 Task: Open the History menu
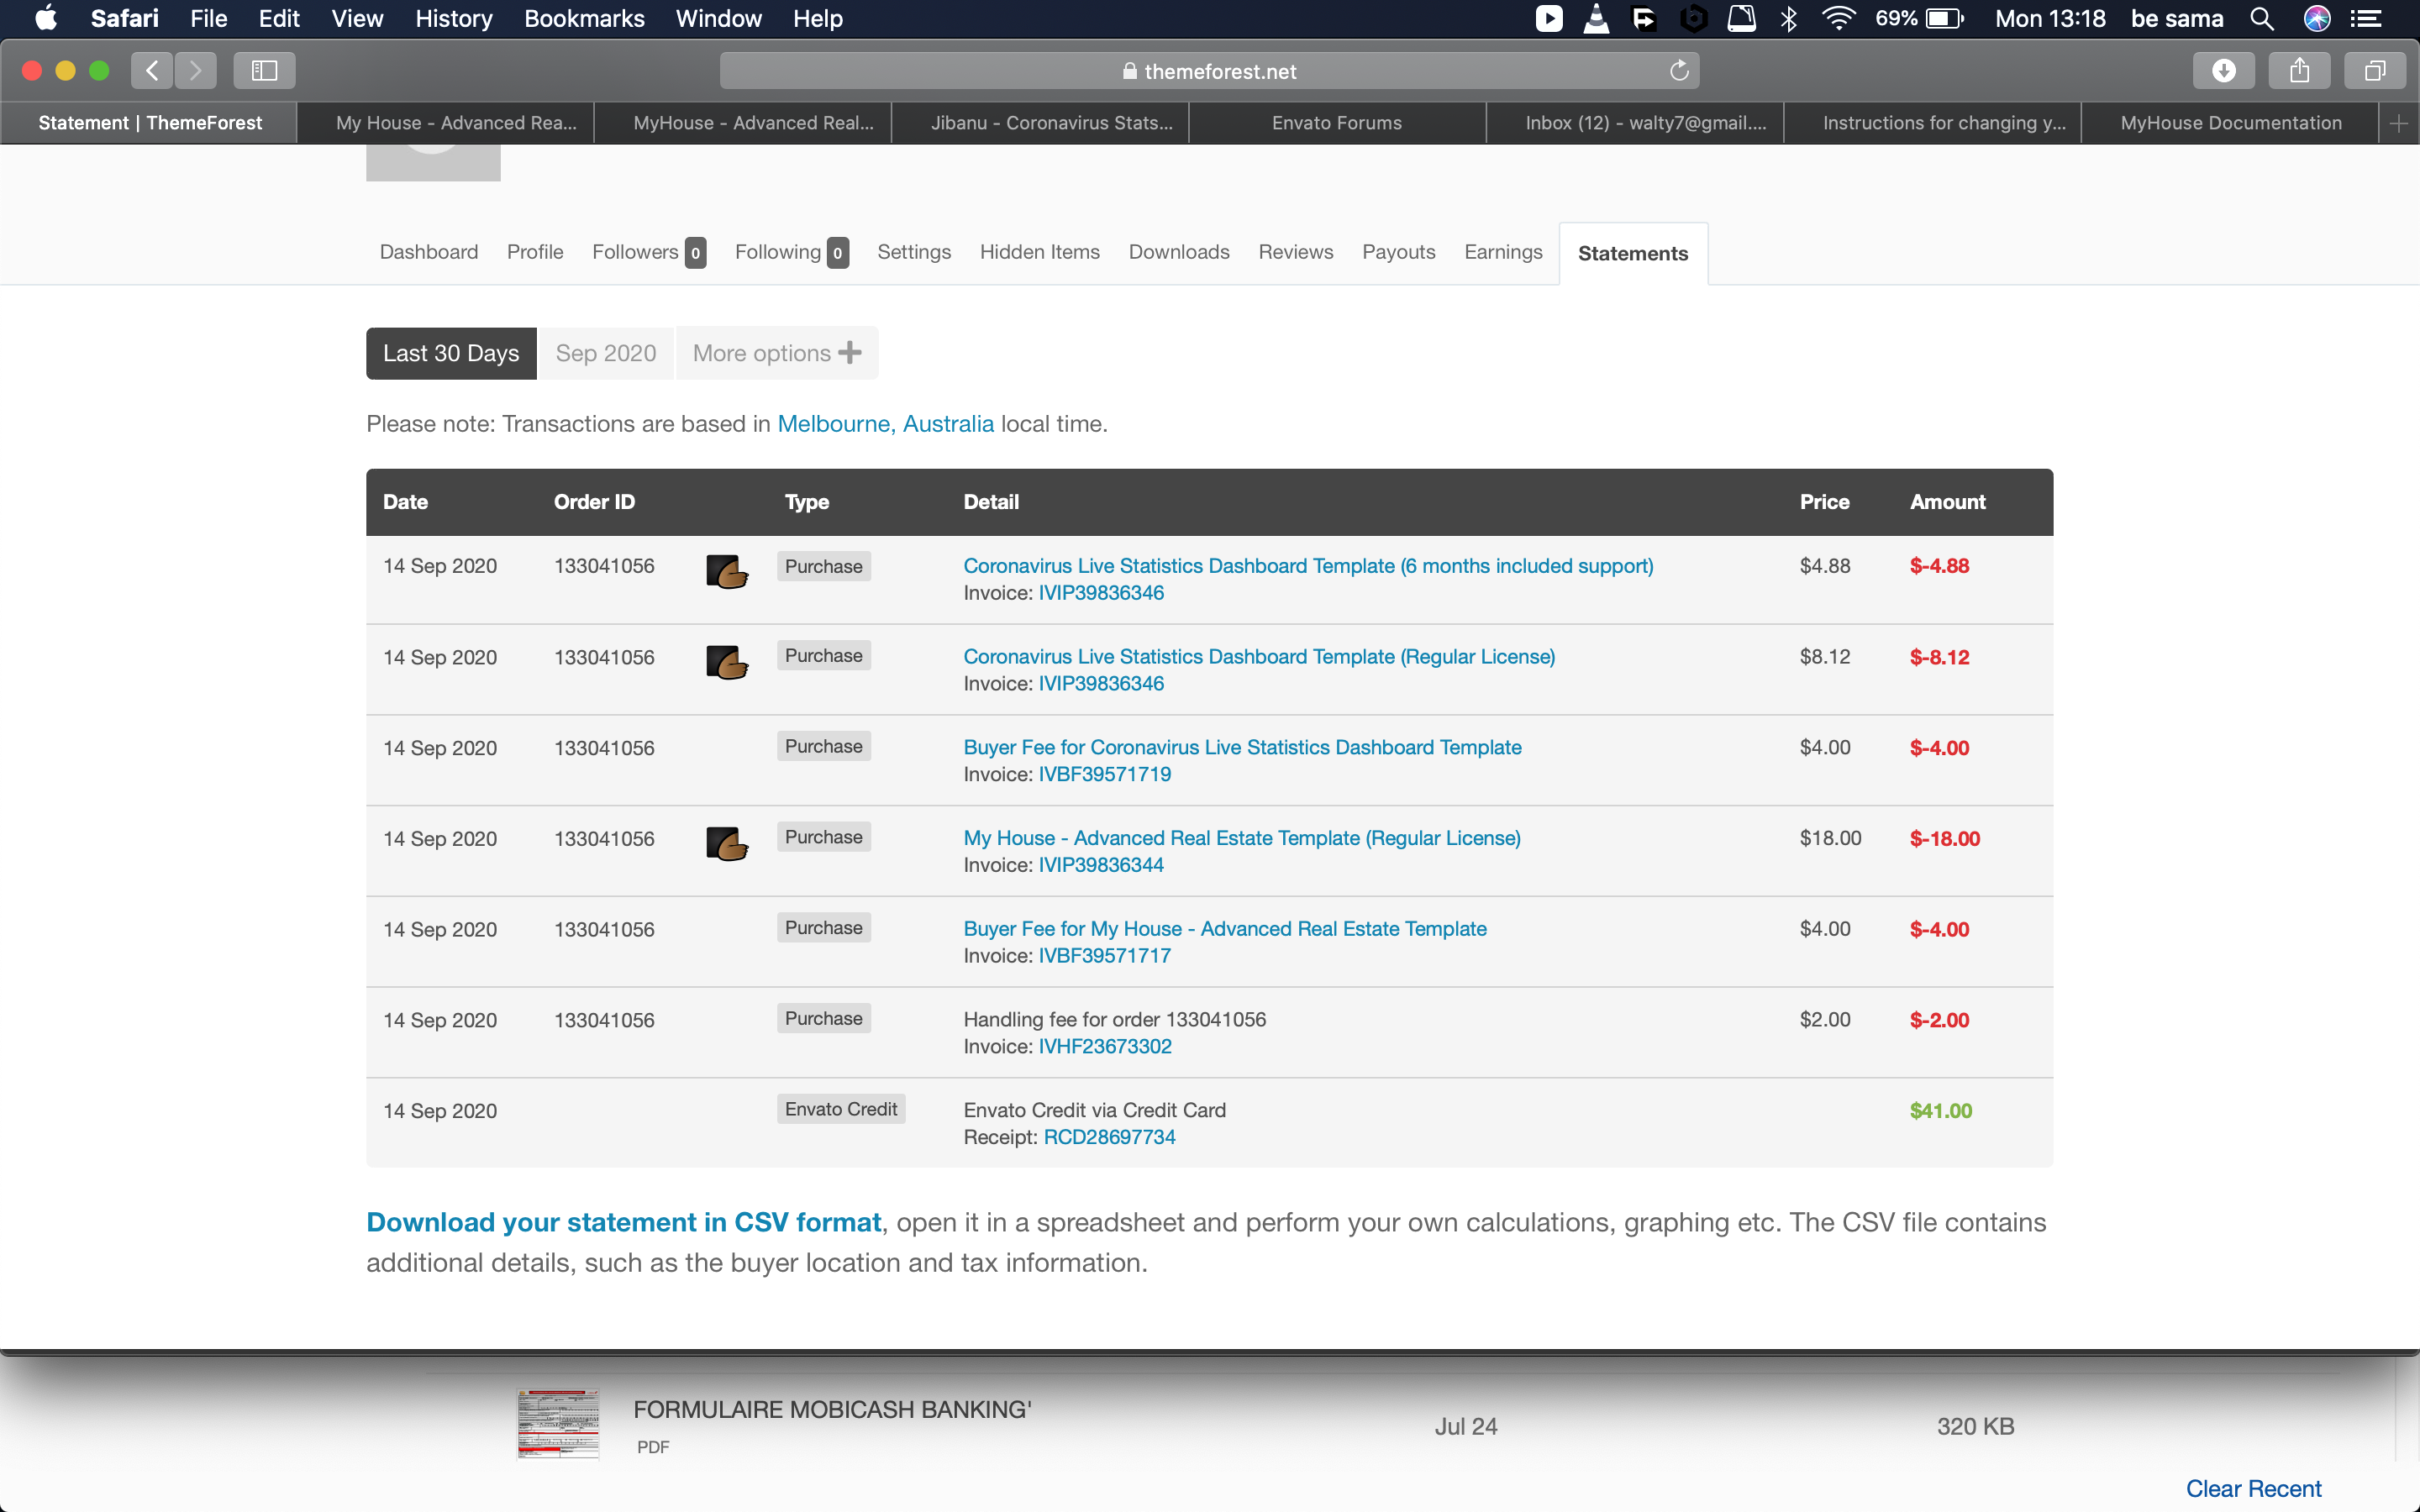click(454, 18)
